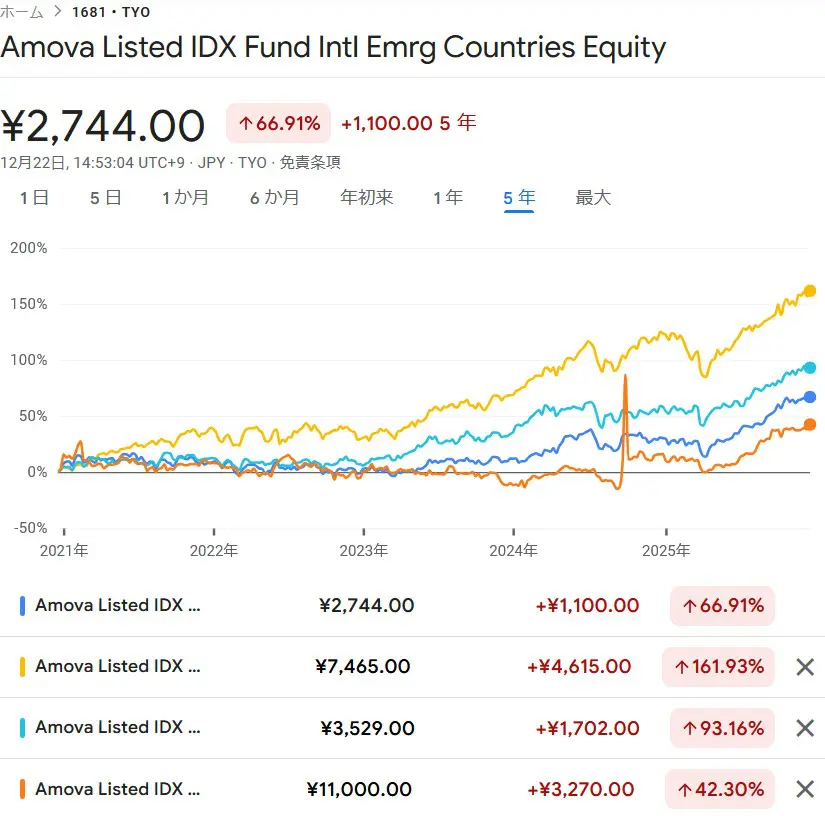Remove the 161.93% yellow comparison fund

click(x=804, y=667)
